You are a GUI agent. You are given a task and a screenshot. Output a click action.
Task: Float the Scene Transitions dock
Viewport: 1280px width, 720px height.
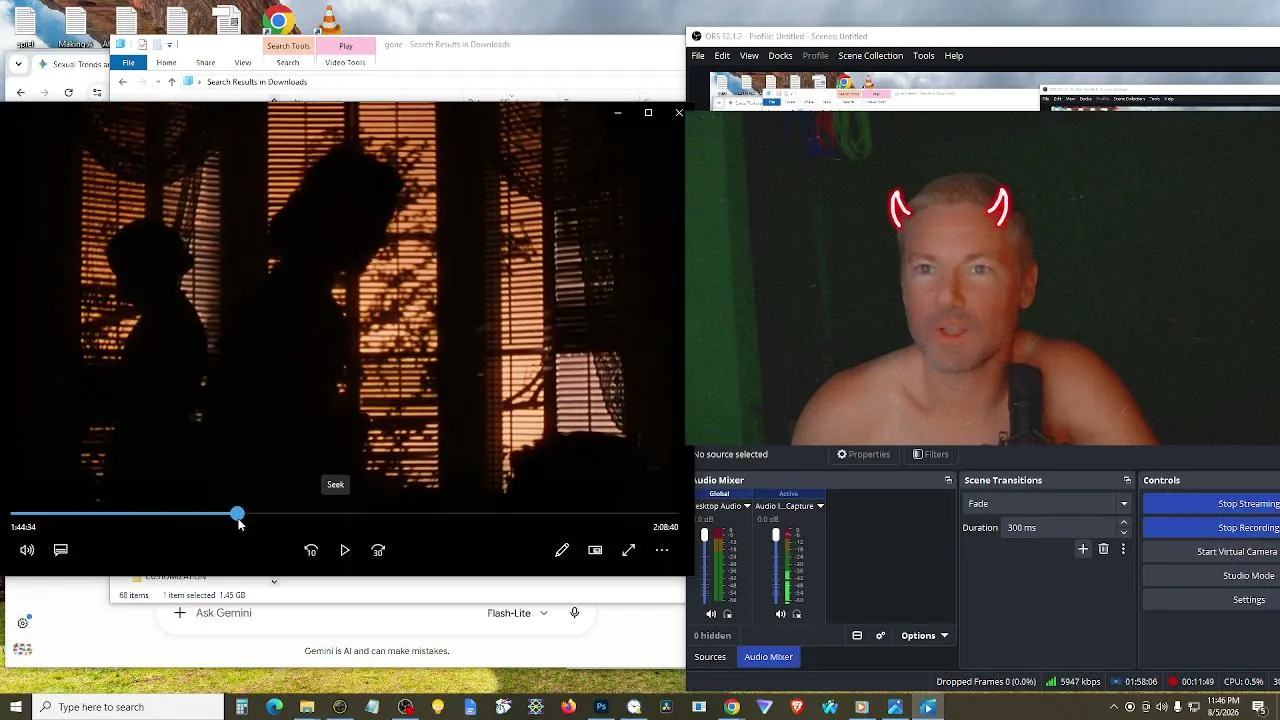pos(1127,480)
